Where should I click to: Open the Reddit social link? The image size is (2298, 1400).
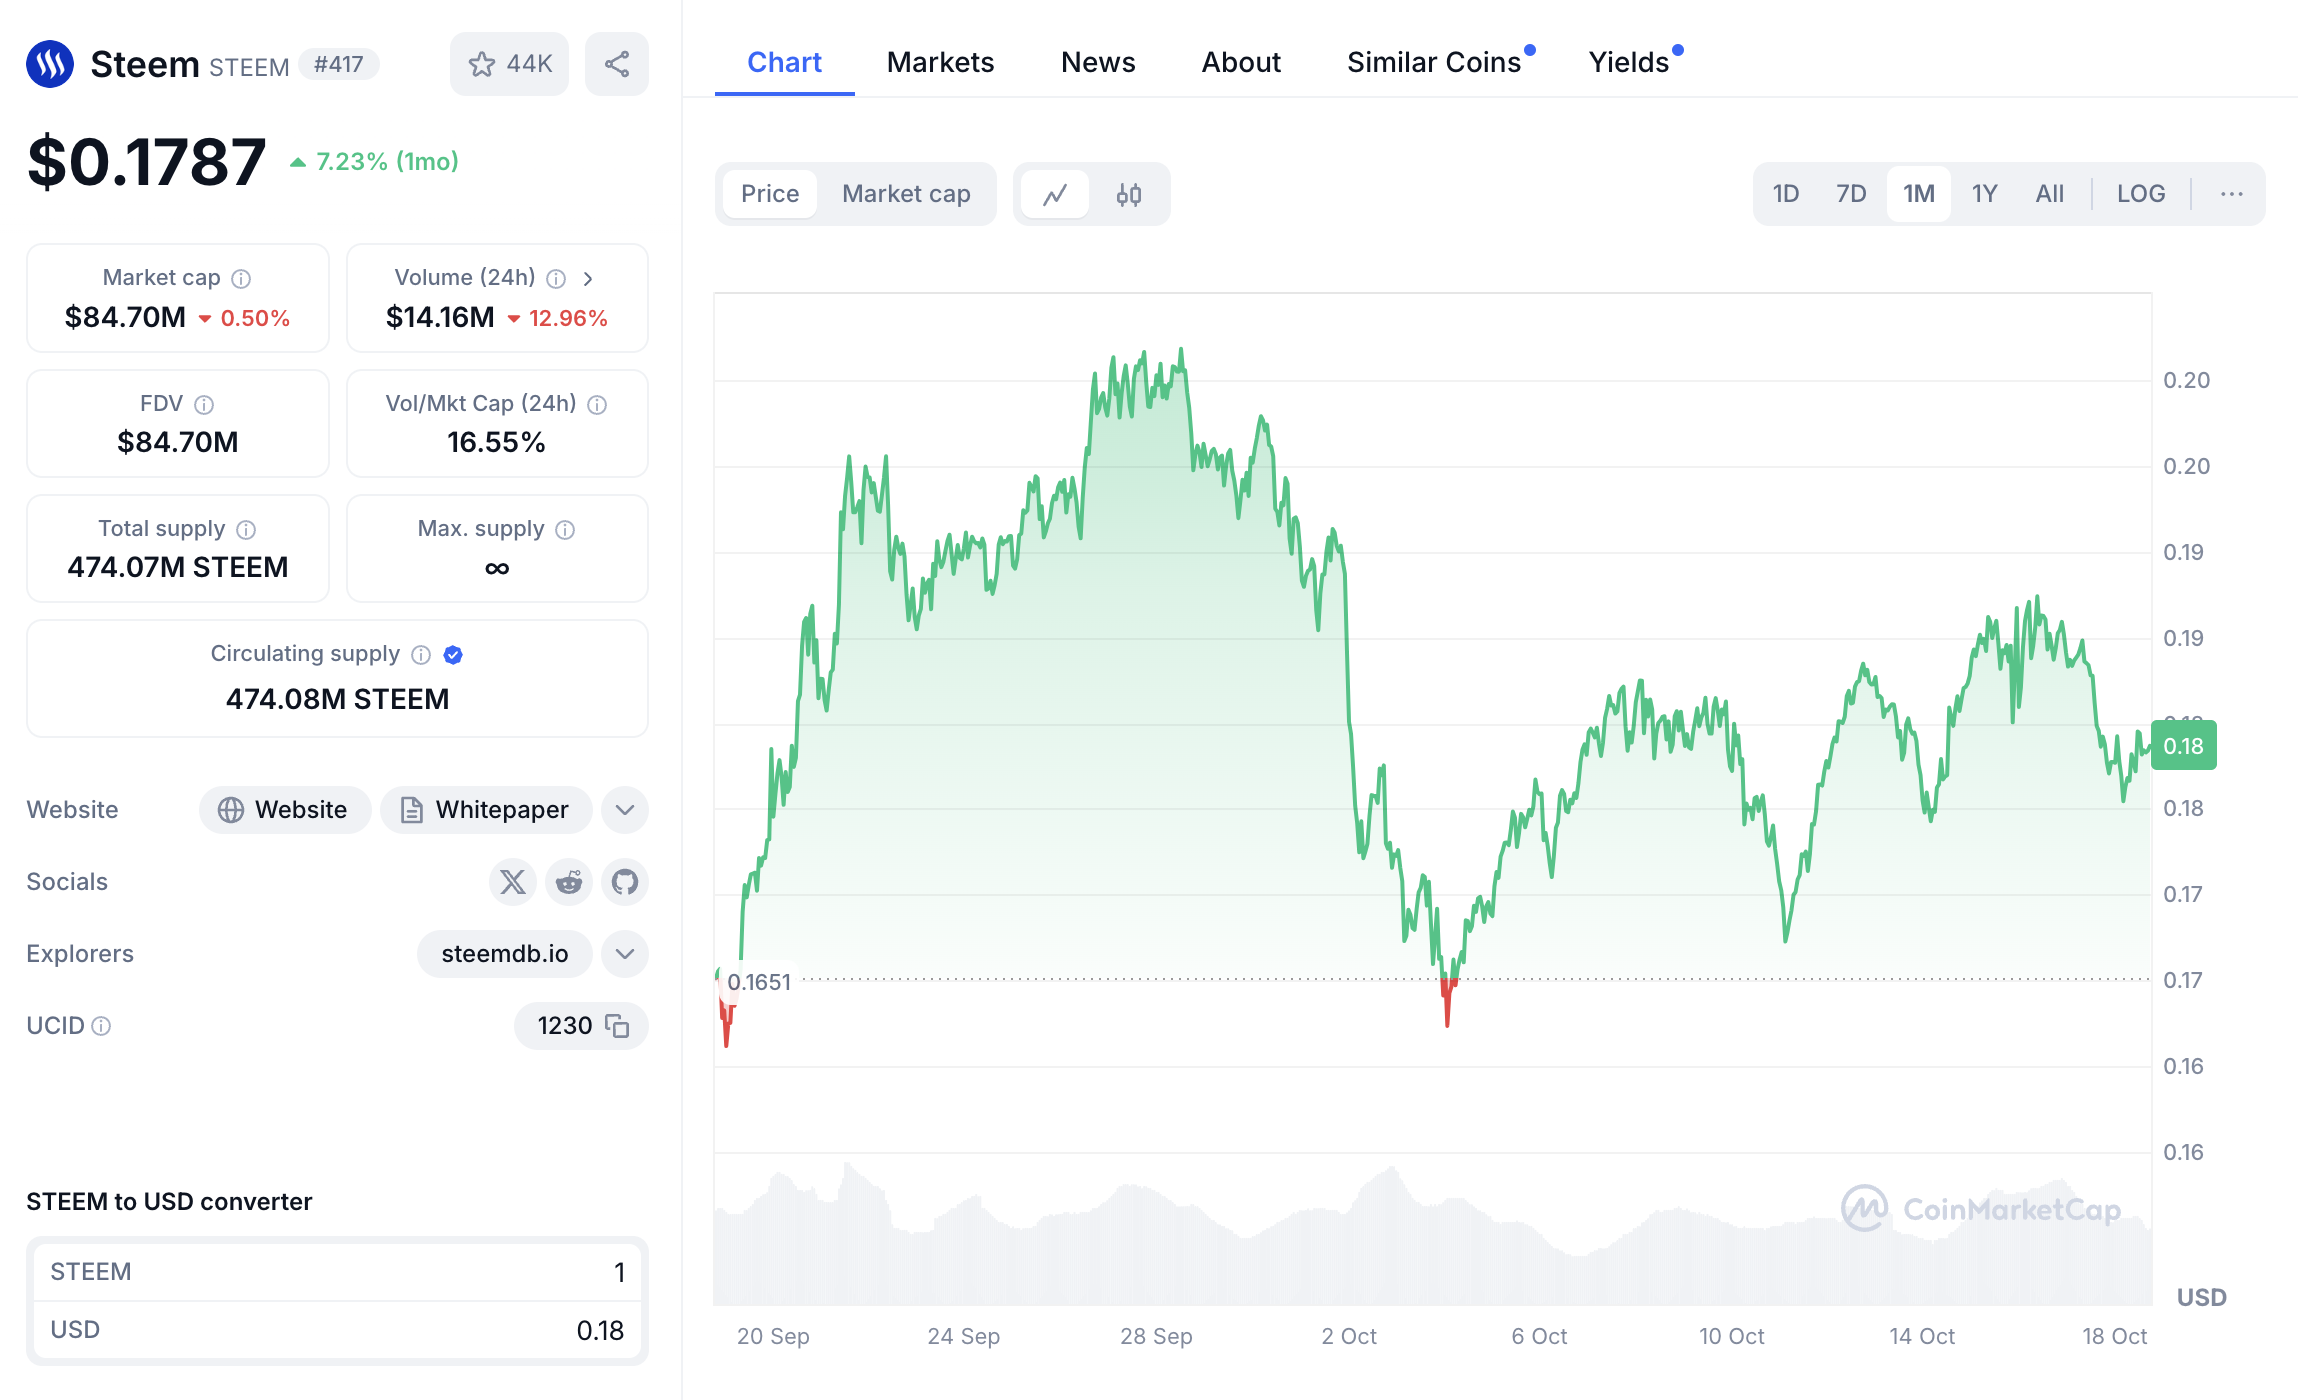click(569, 882)
